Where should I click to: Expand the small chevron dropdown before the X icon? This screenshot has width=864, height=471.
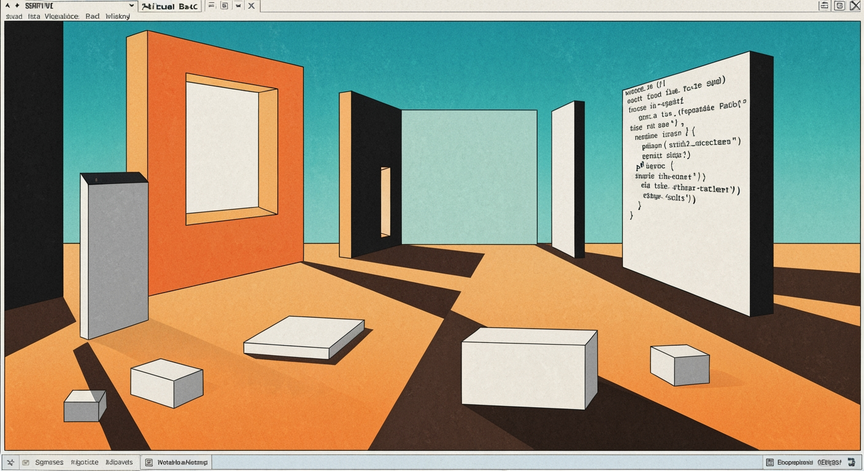point(238,6)
